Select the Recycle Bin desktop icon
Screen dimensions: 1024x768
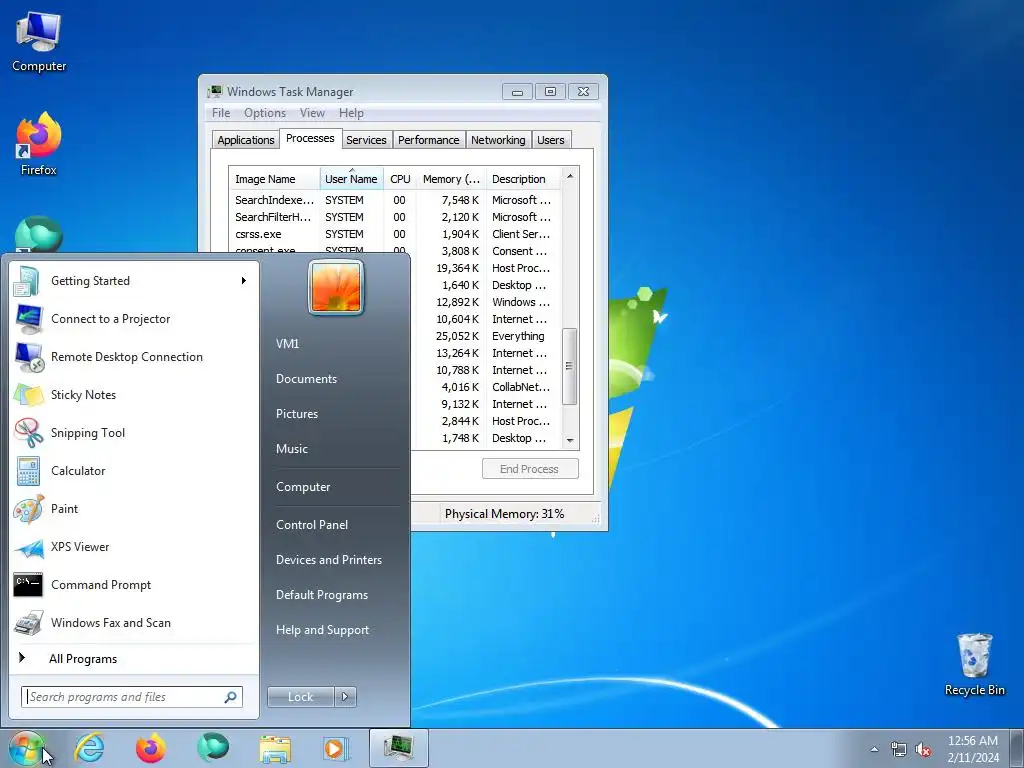974,664
